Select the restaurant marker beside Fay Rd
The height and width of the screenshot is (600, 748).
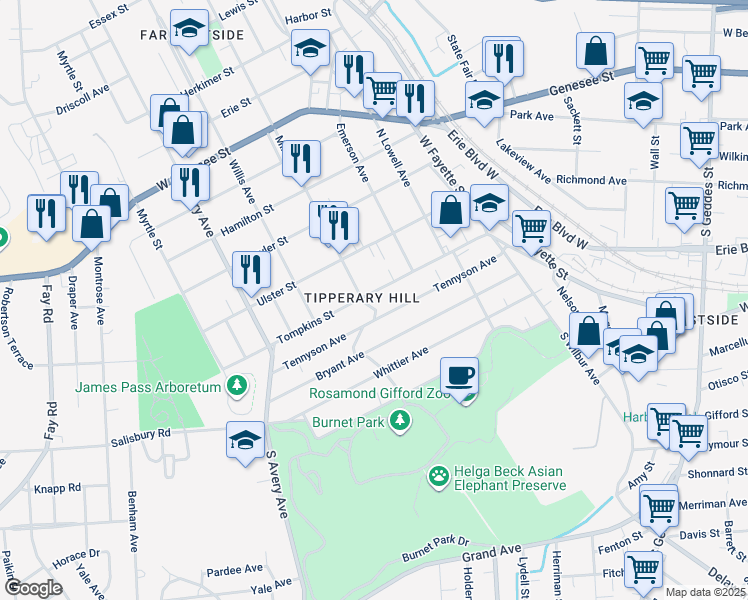46,213
